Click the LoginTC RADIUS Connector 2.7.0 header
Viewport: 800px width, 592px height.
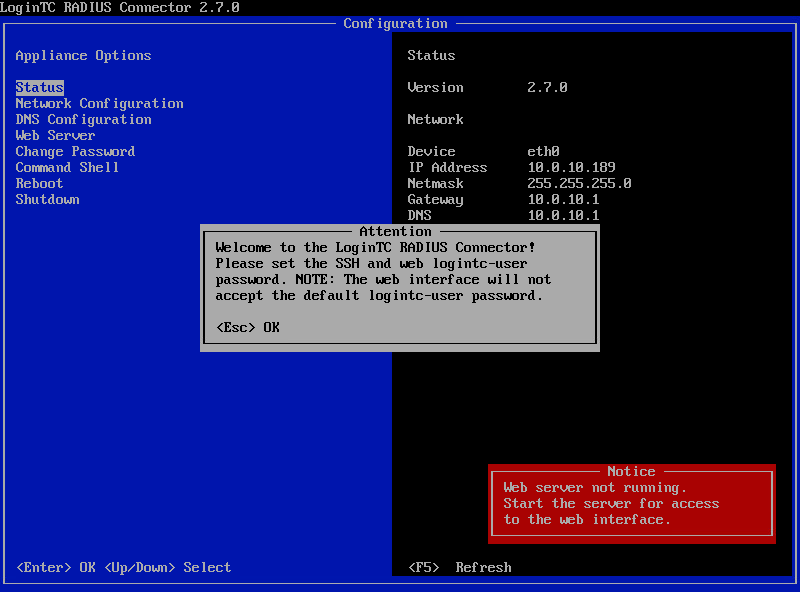pos(119,8)
